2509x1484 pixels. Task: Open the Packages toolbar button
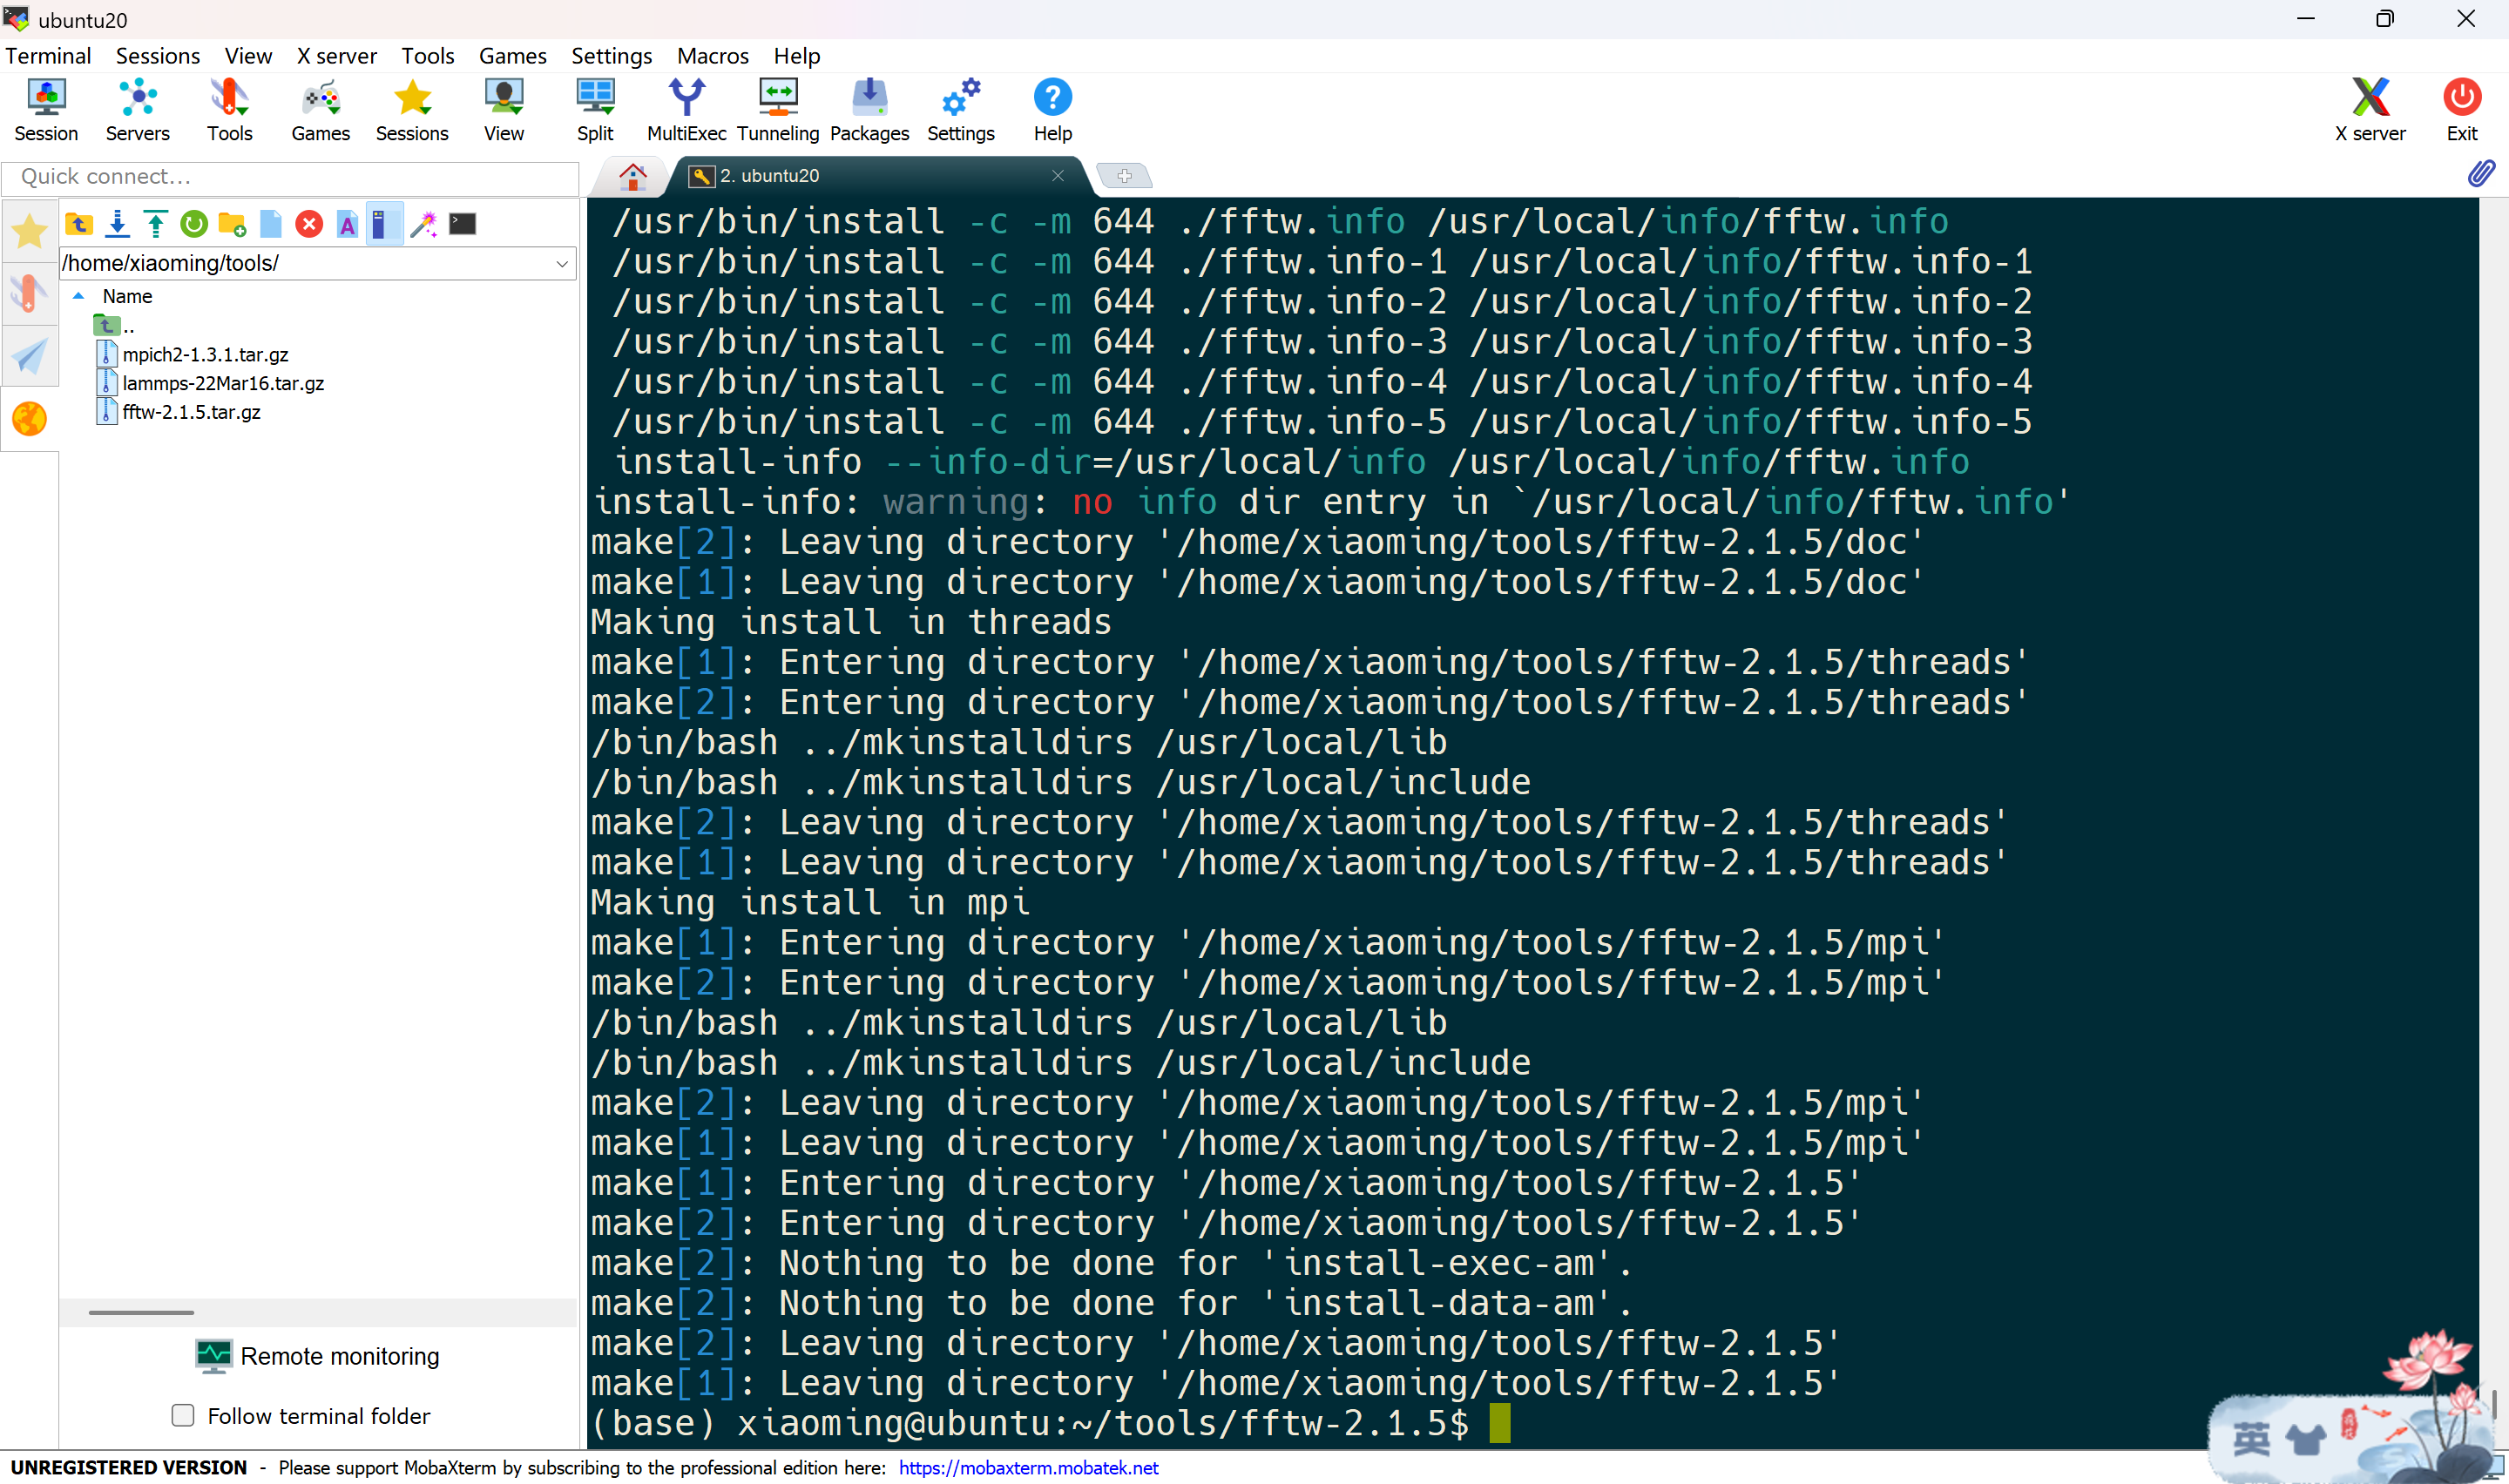click(x=870, y=110)
